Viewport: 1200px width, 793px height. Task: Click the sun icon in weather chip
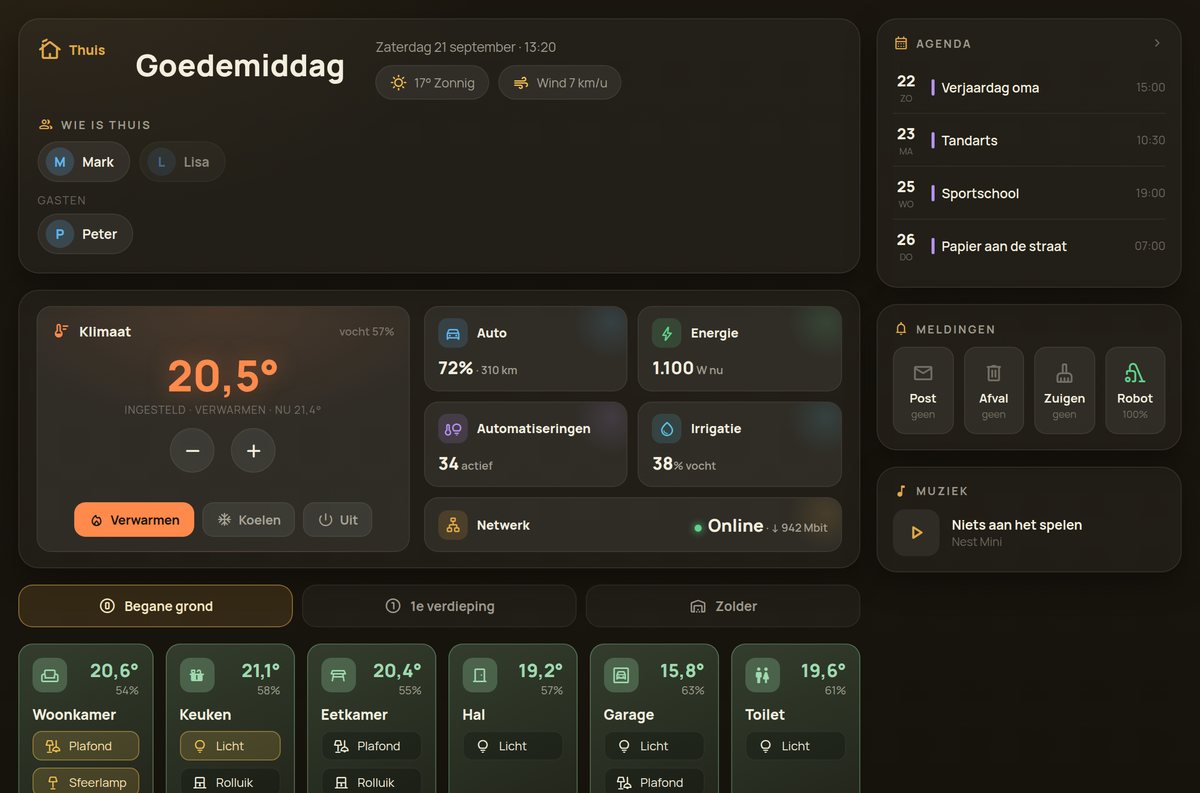pos(398,83)
